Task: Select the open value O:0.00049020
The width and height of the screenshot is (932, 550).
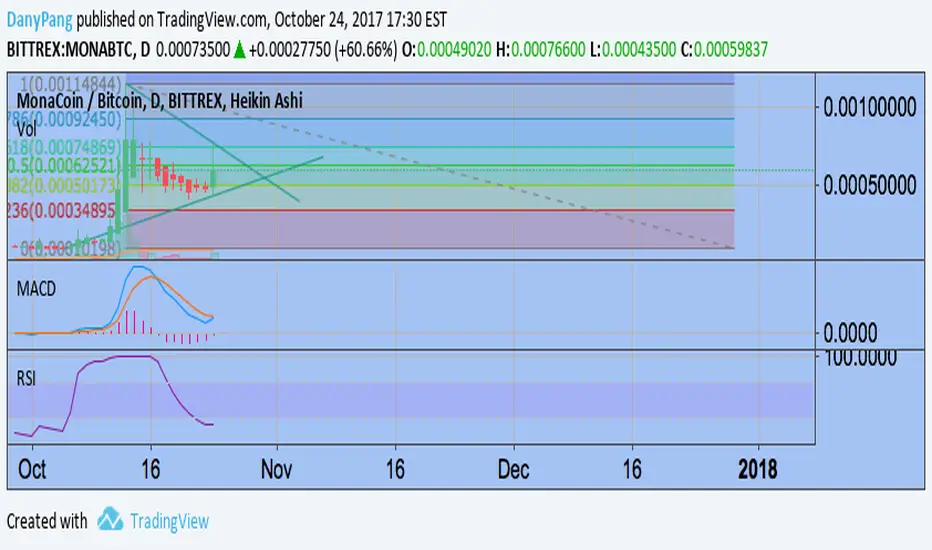Action: 446,49
